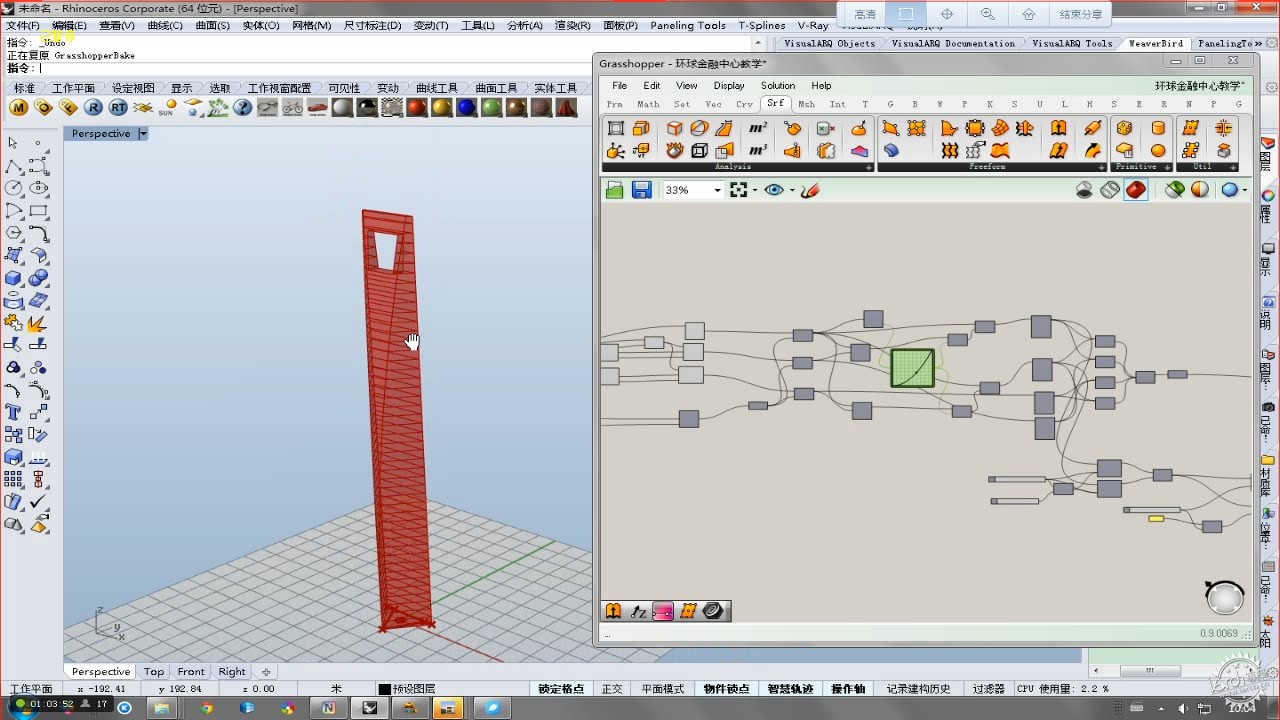1280x720 pixels.
Task: Switch to the Crv component tab
Action: pyautogui.click(x=744, y=104)
